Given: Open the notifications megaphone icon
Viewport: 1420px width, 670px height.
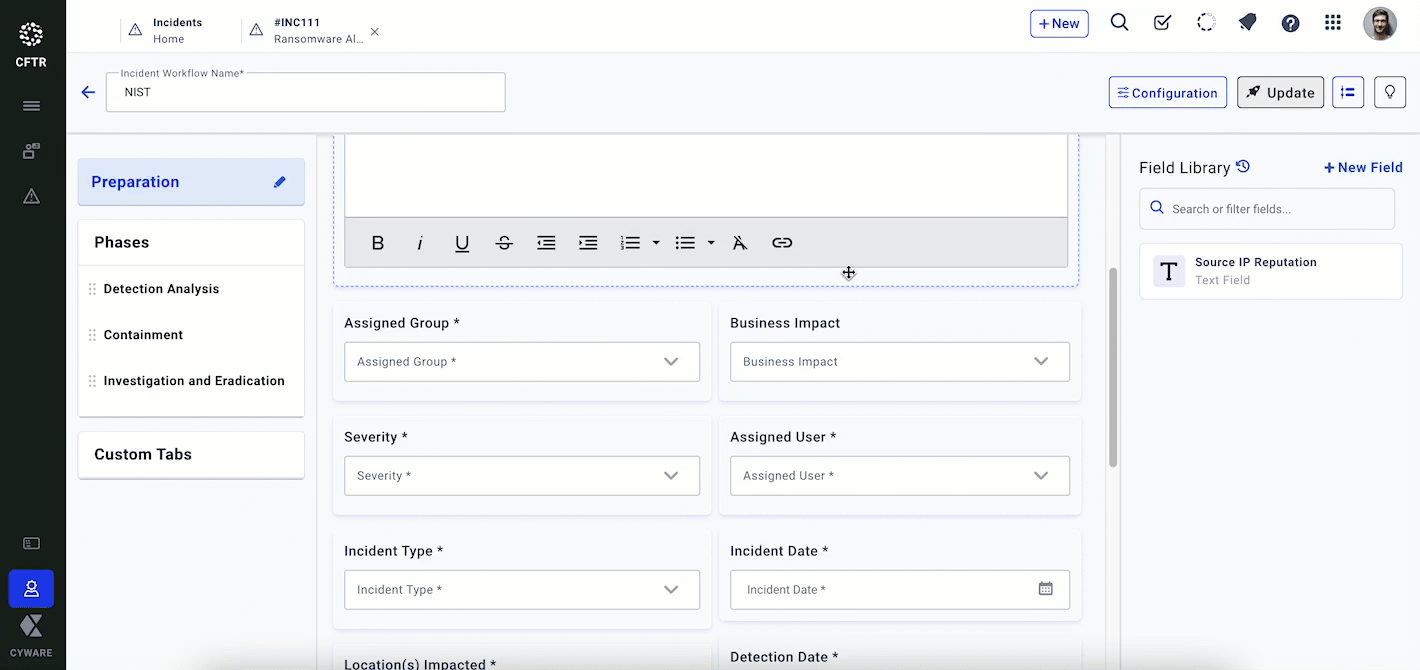Looking at the screenshot, I should pyautogui.click(x=1247, y=23).
